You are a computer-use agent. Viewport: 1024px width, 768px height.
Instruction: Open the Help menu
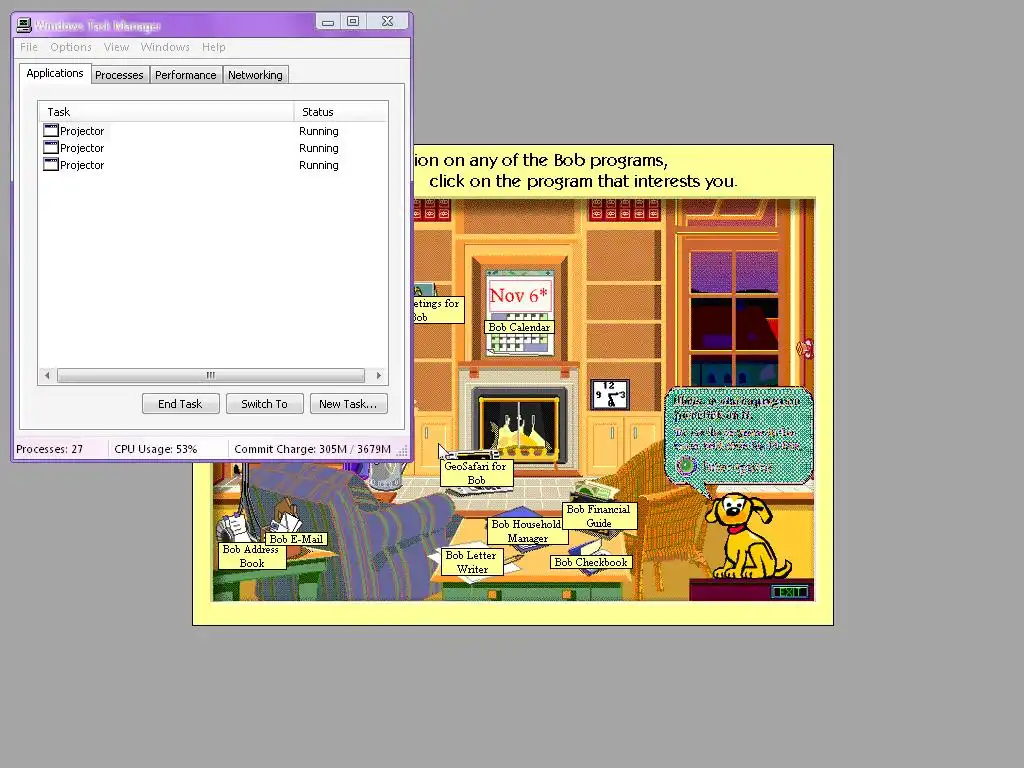[x=214, y=47]
